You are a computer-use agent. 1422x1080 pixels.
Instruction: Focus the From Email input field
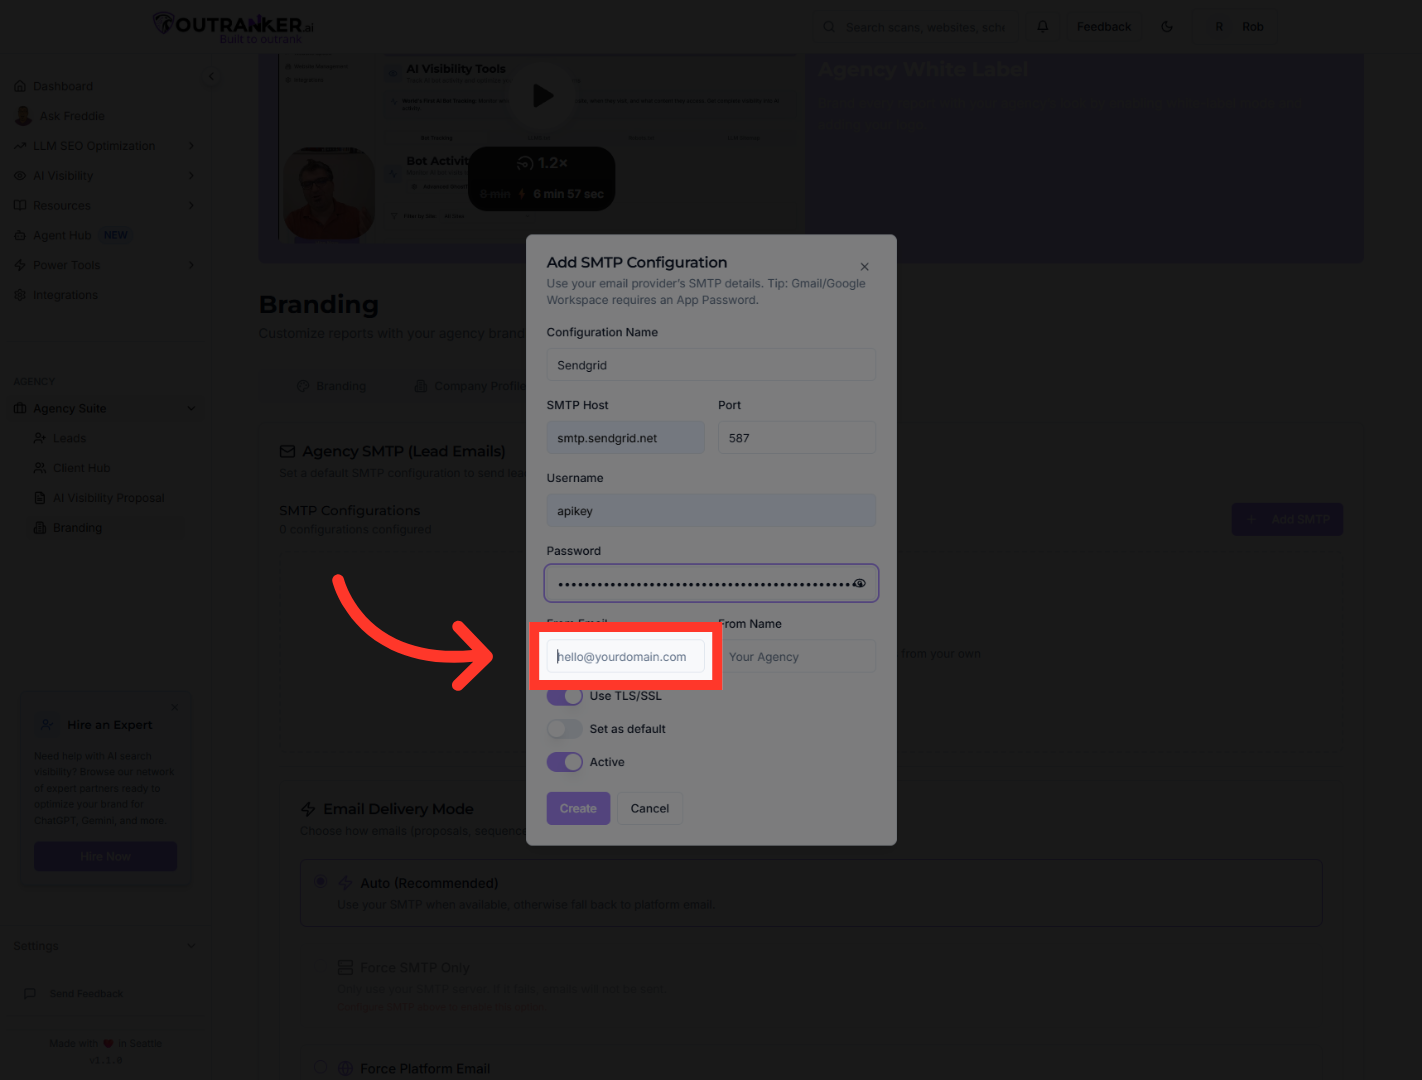click(625, 657)
